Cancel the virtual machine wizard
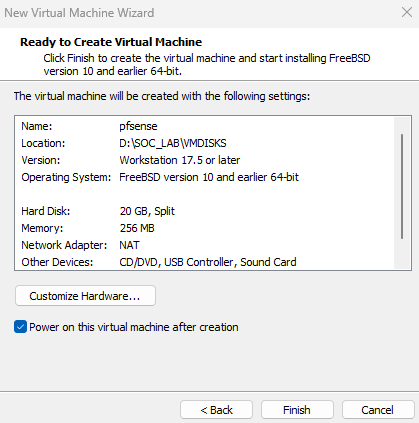The height and width of the screenshot is (423, 419). [378, 410]
